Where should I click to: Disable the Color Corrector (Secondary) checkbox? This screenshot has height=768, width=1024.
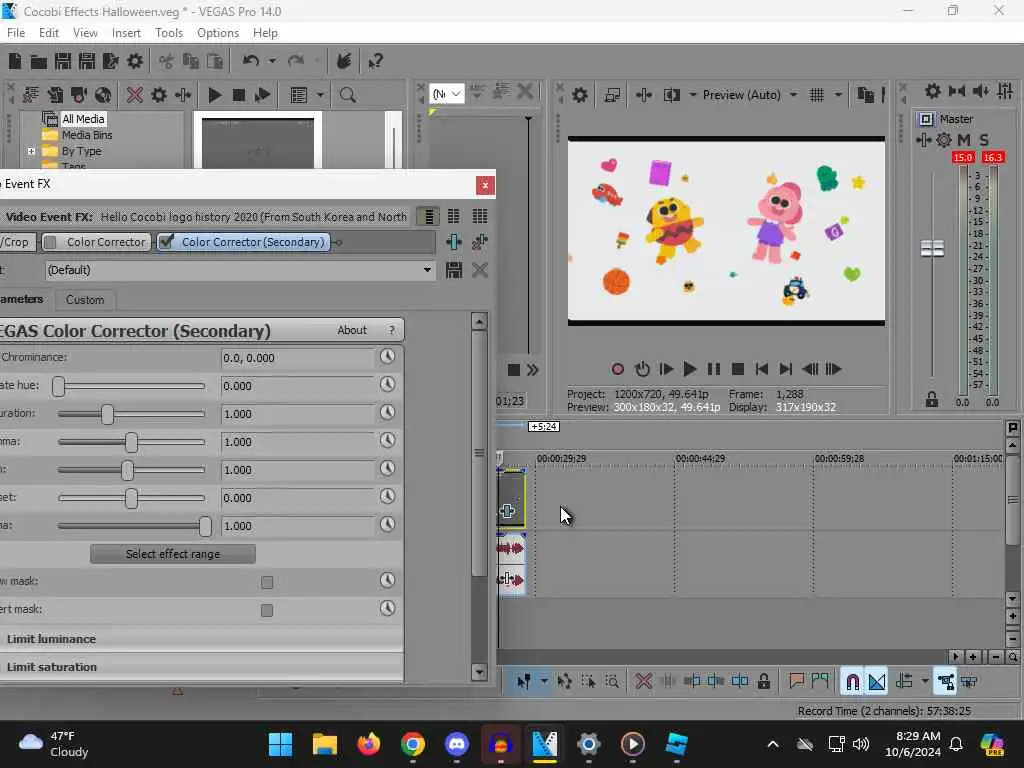pos(167,242)
